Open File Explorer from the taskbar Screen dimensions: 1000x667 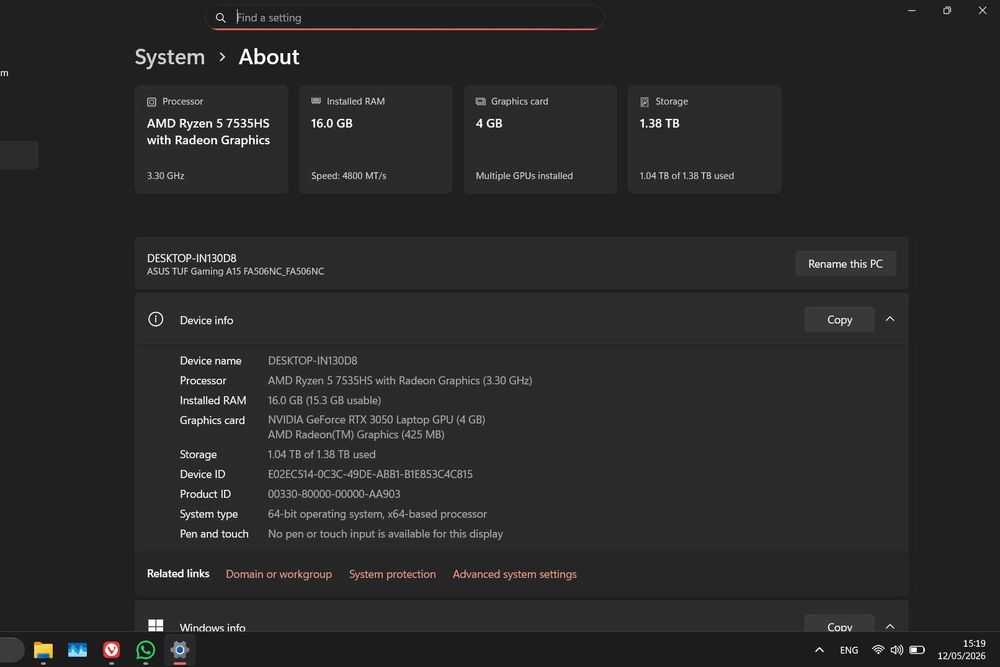click(43, 650)
